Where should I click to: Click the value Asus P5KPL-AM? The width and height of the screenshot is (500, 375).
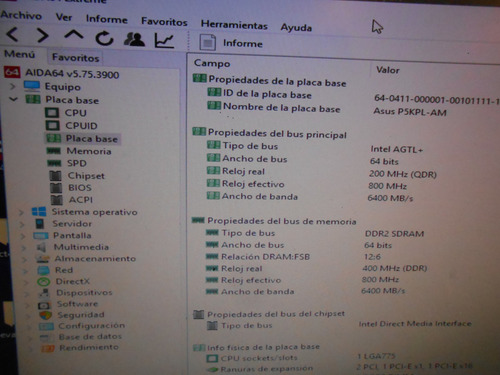pyautogui.click(x=410, y=112)
